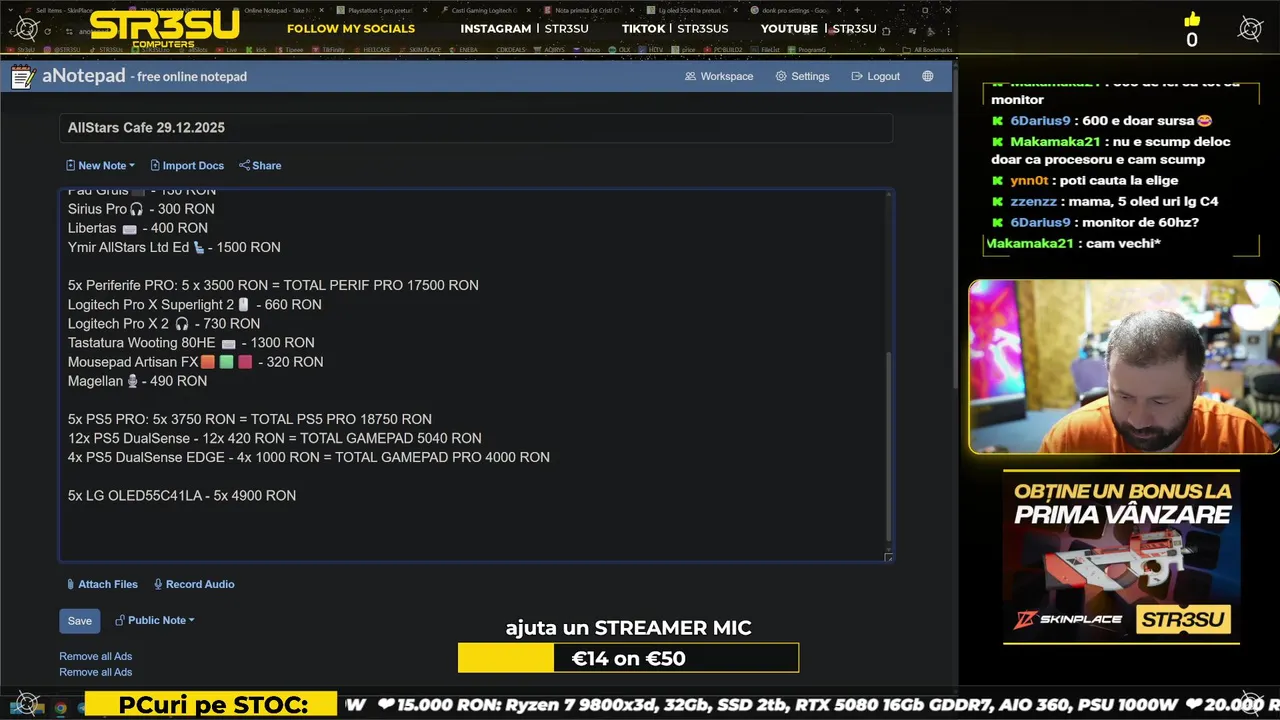Click the chair emoji after Ymir AllStars
Screen dimensions: 1280x720
(199, 248)
